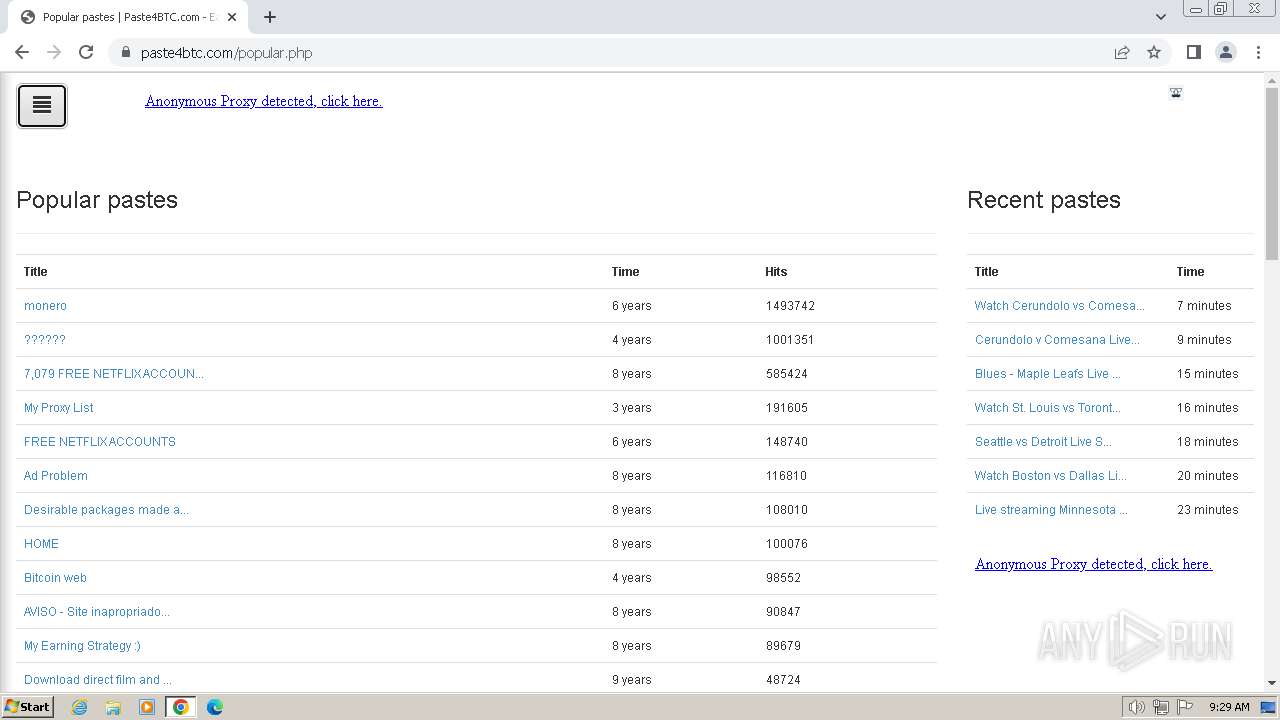Open My Proxy List paste
This screenshot has width=1280, height=720.
pyautogui.click(x=59, y=408)
